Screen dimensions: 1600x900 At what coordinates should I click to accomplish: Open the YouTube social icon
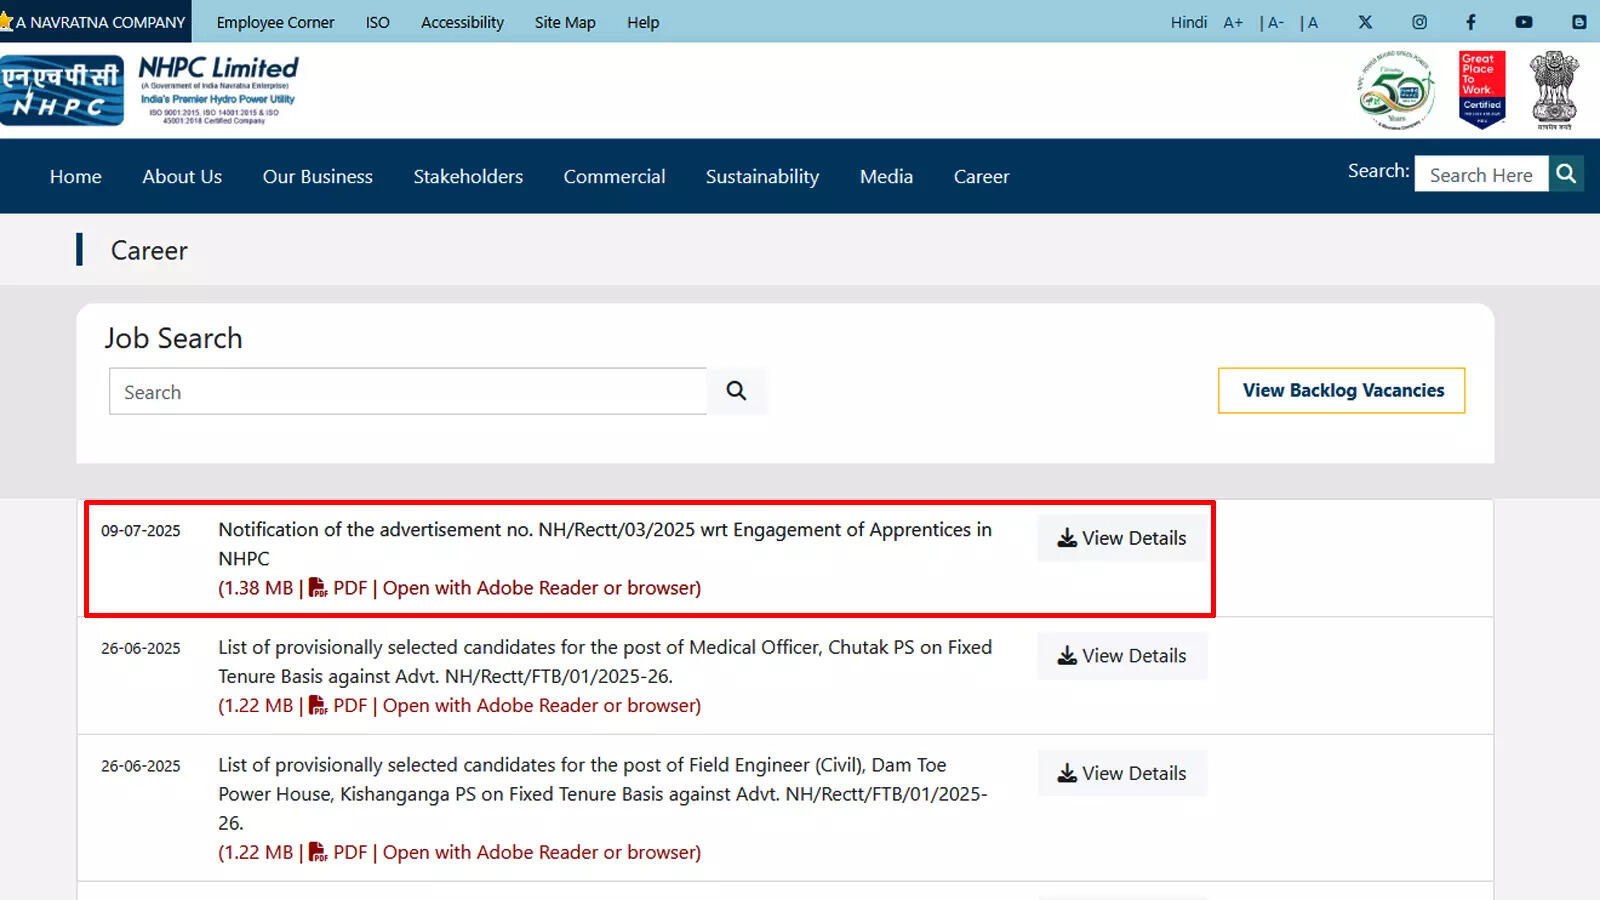(x=1524, y=22)
